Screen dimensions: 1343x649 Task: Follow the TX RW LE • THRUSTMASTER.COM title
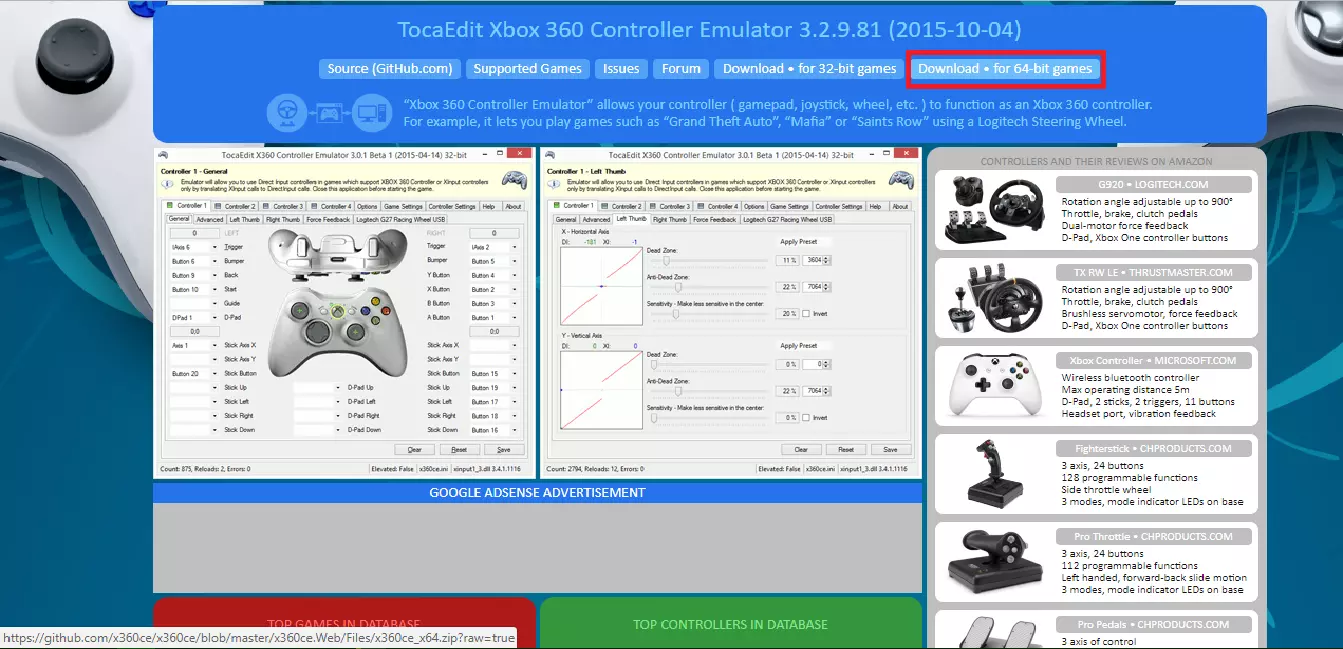click(1154, 272)
